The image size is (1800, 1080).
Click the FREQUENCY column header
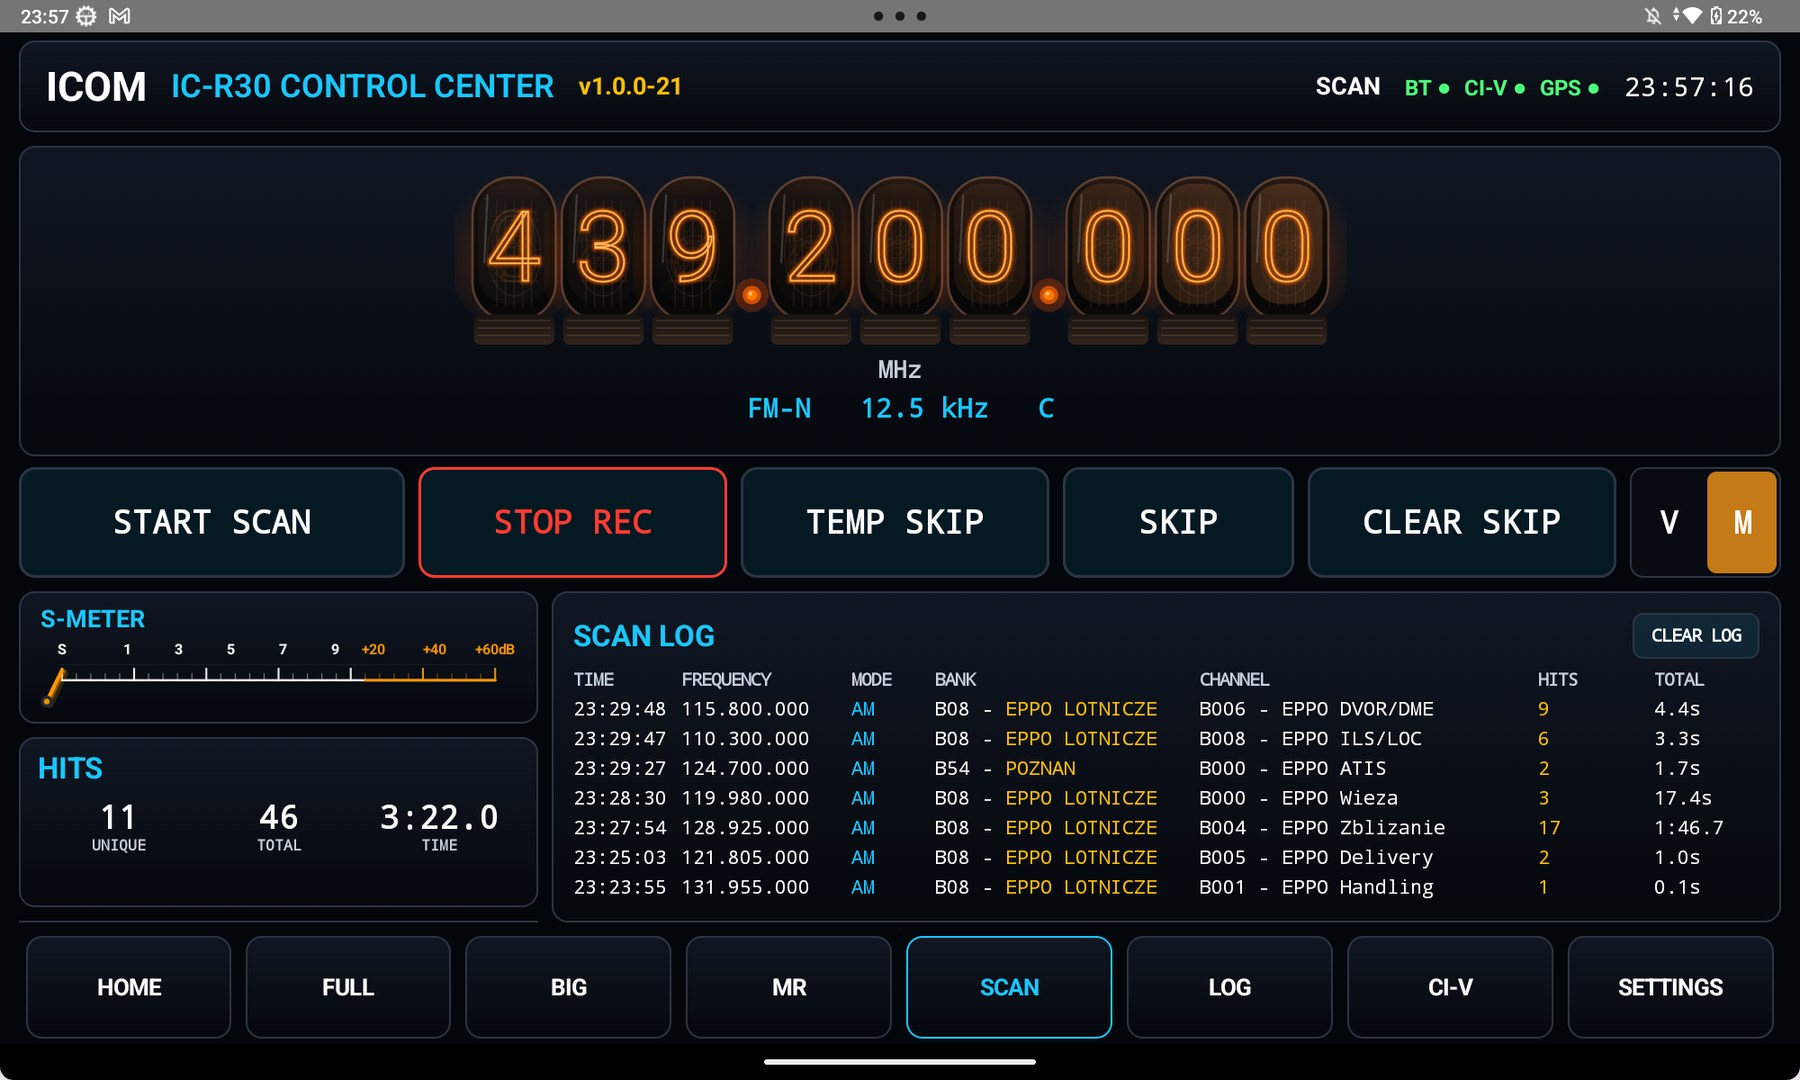click(726, 680)
